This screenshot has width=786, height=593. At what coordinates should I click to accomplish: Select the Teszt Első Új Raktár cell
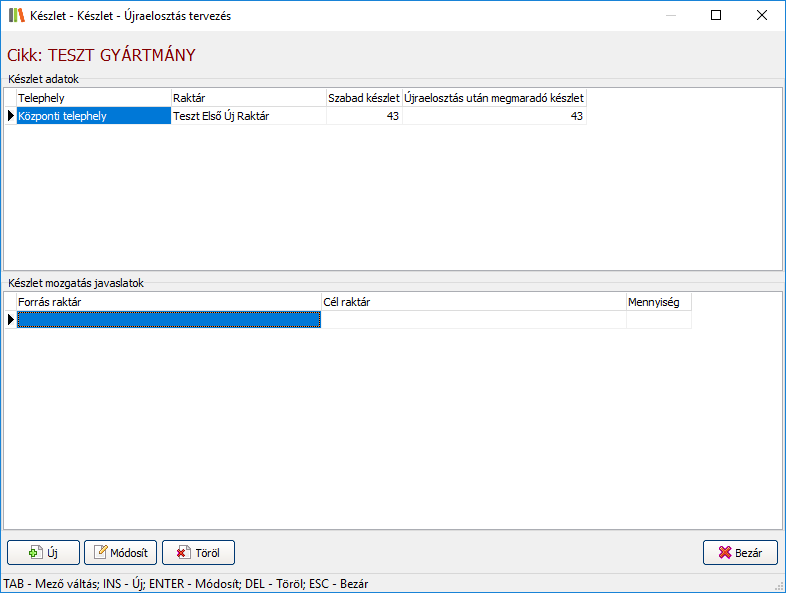click(248, 116)
